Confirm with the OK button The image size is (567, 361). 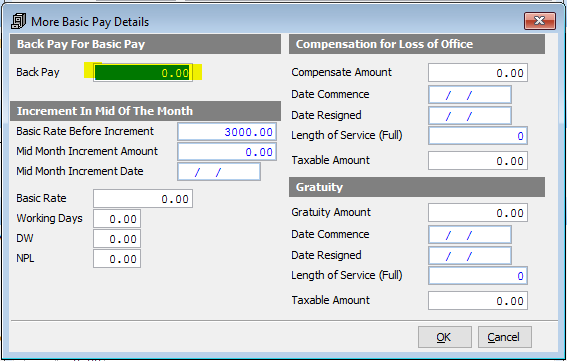click(445, 337)
